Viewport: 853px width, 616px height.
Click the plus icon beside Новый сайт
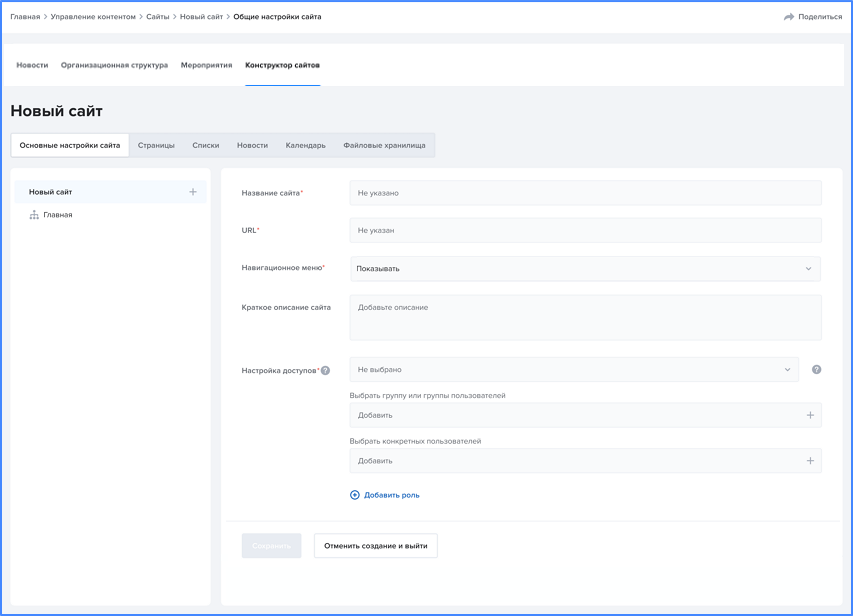pos(193,192)
